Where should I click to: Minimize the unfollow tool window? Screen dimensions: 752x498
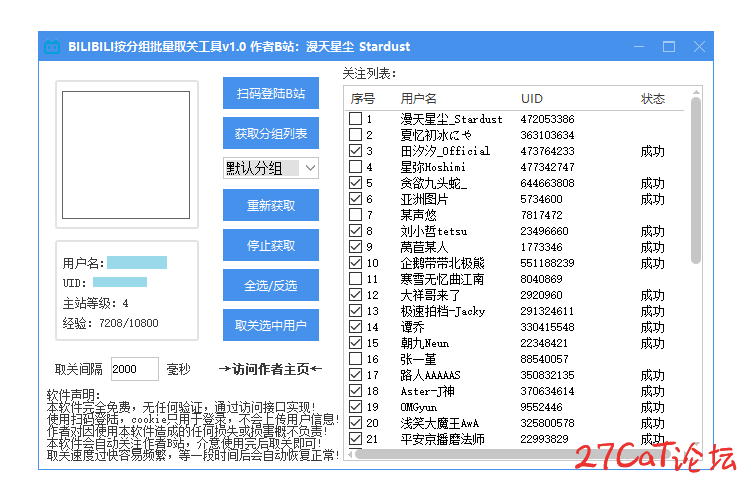639,47
